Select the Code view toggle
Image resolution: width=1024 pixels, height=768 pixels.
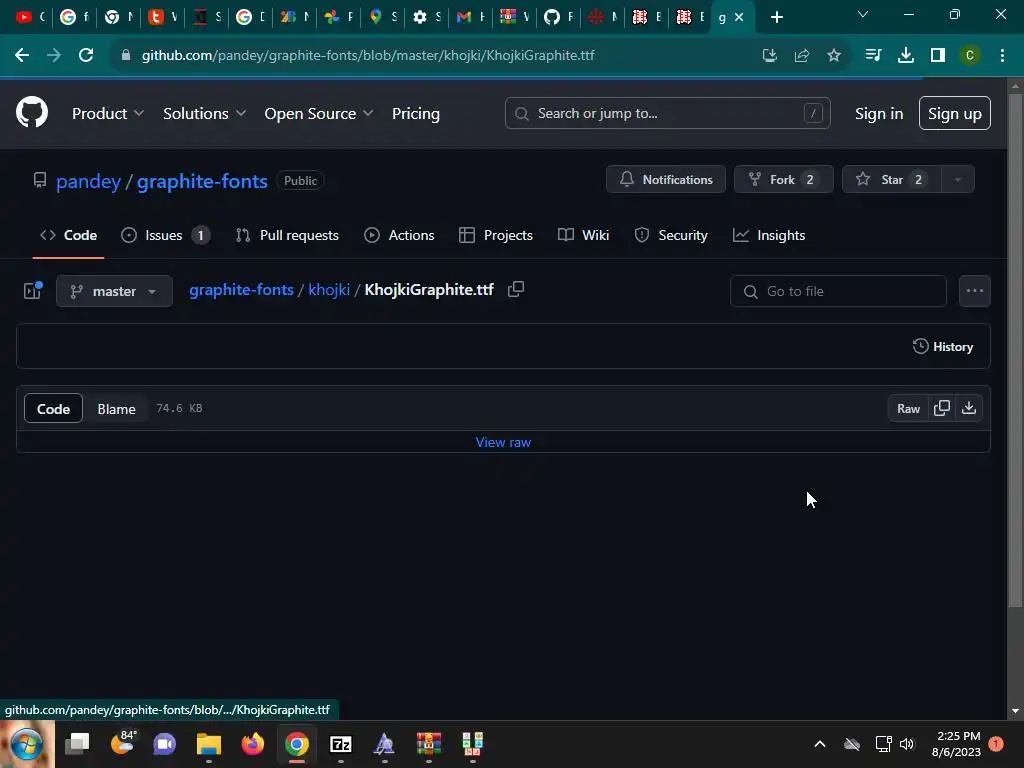(x=54, y=409)
